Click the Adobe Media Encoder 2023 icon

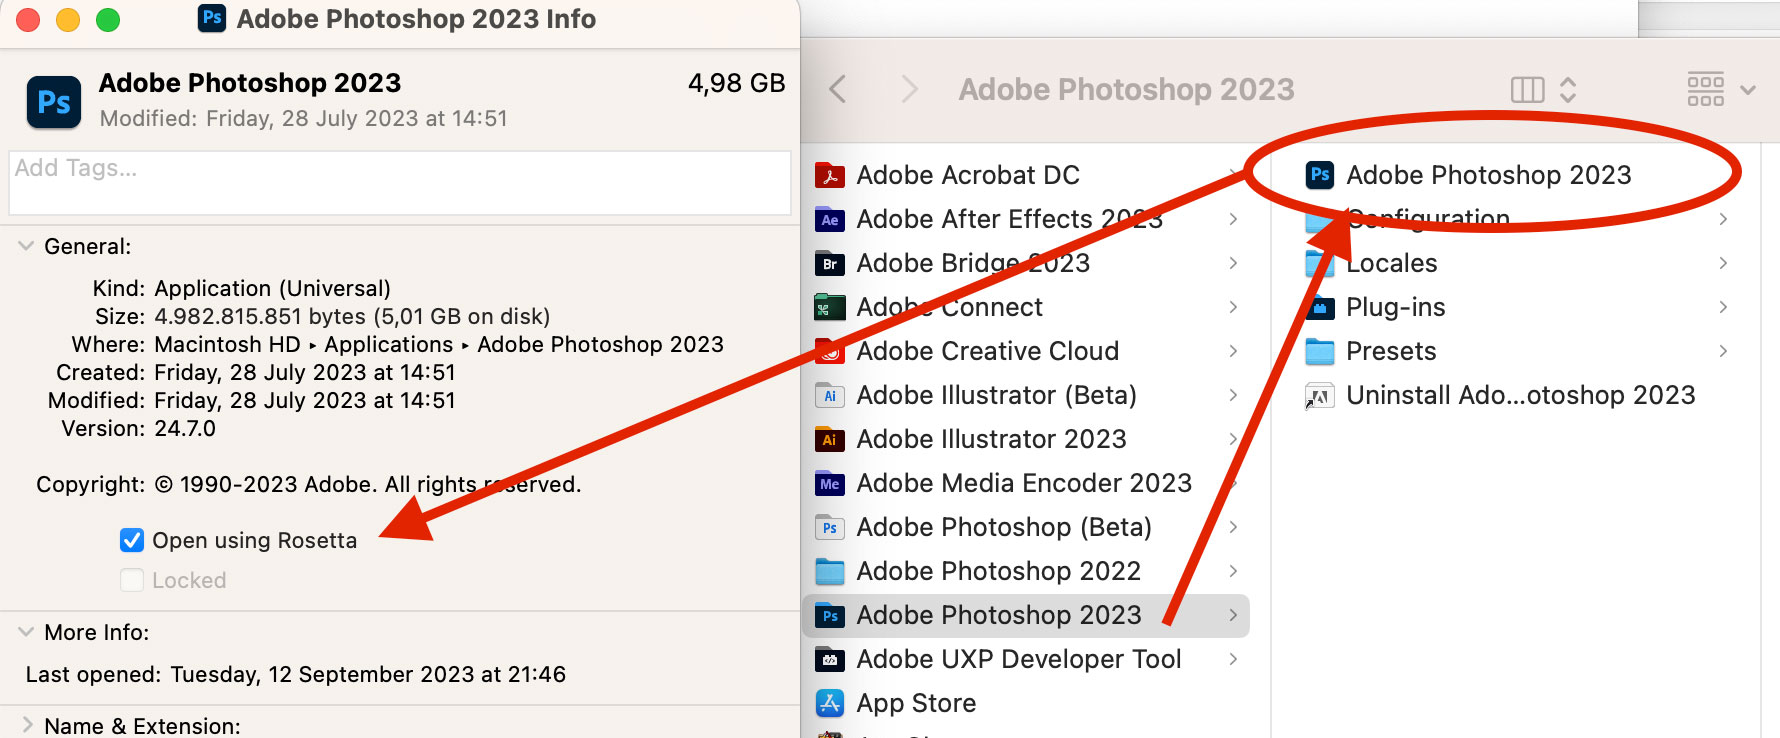(x=830, y=484)
